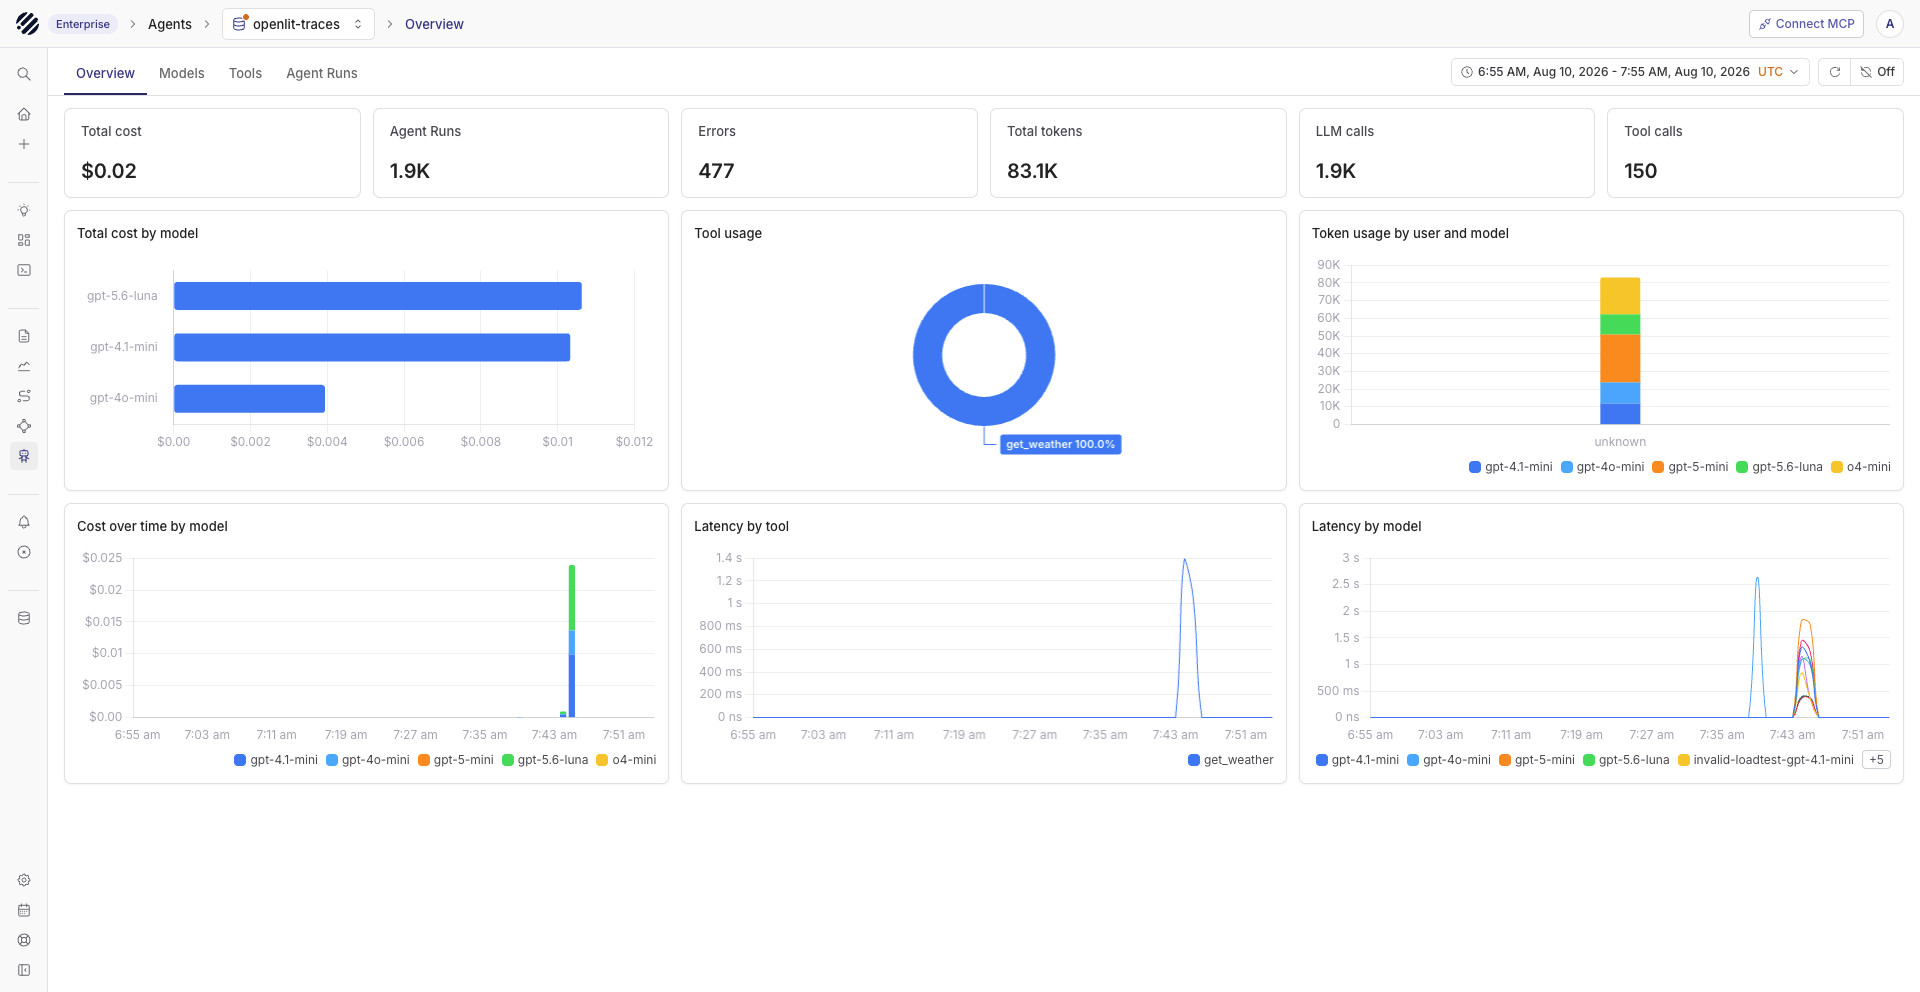Open the dashboards grid icon in the sidebar
This screenshot has height=992, width=1920.
click(x=24, y=240)
